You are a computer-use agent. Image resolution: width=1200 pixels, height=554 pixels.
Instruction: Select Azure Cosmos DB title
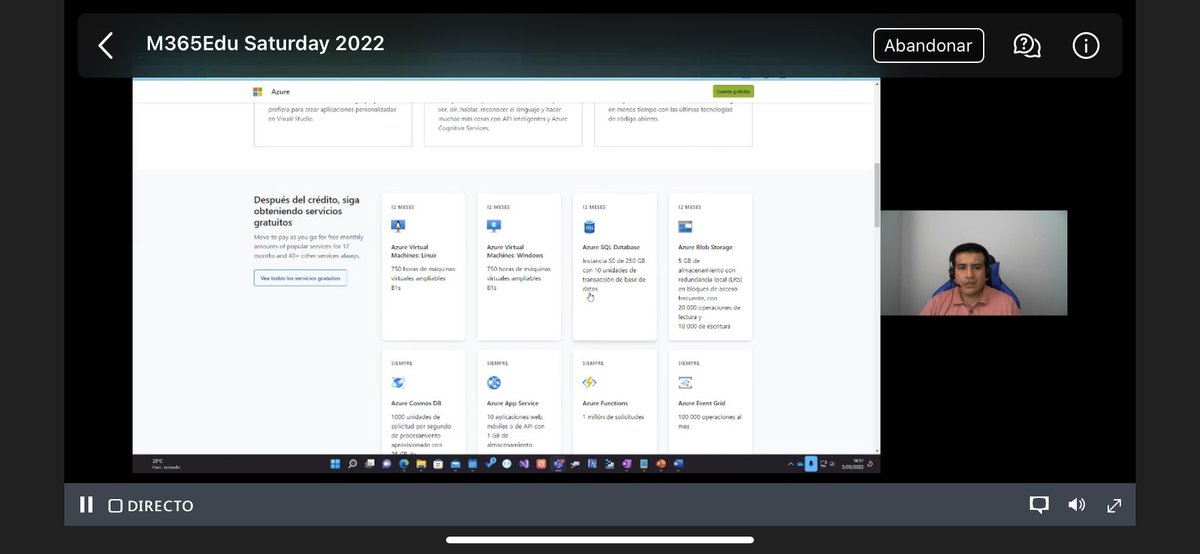416,403
